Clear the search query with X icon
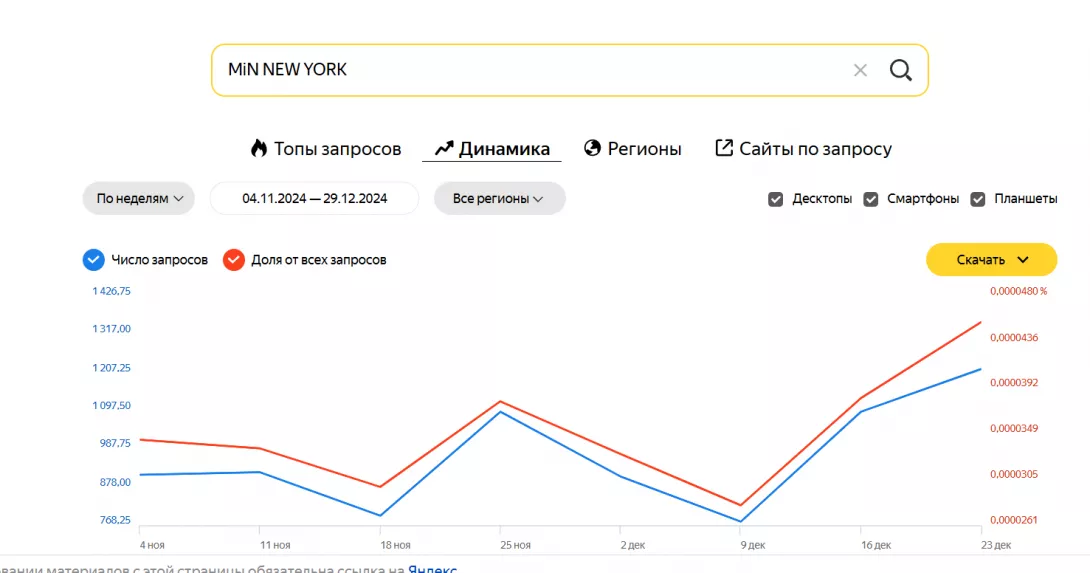 point(861,70)
